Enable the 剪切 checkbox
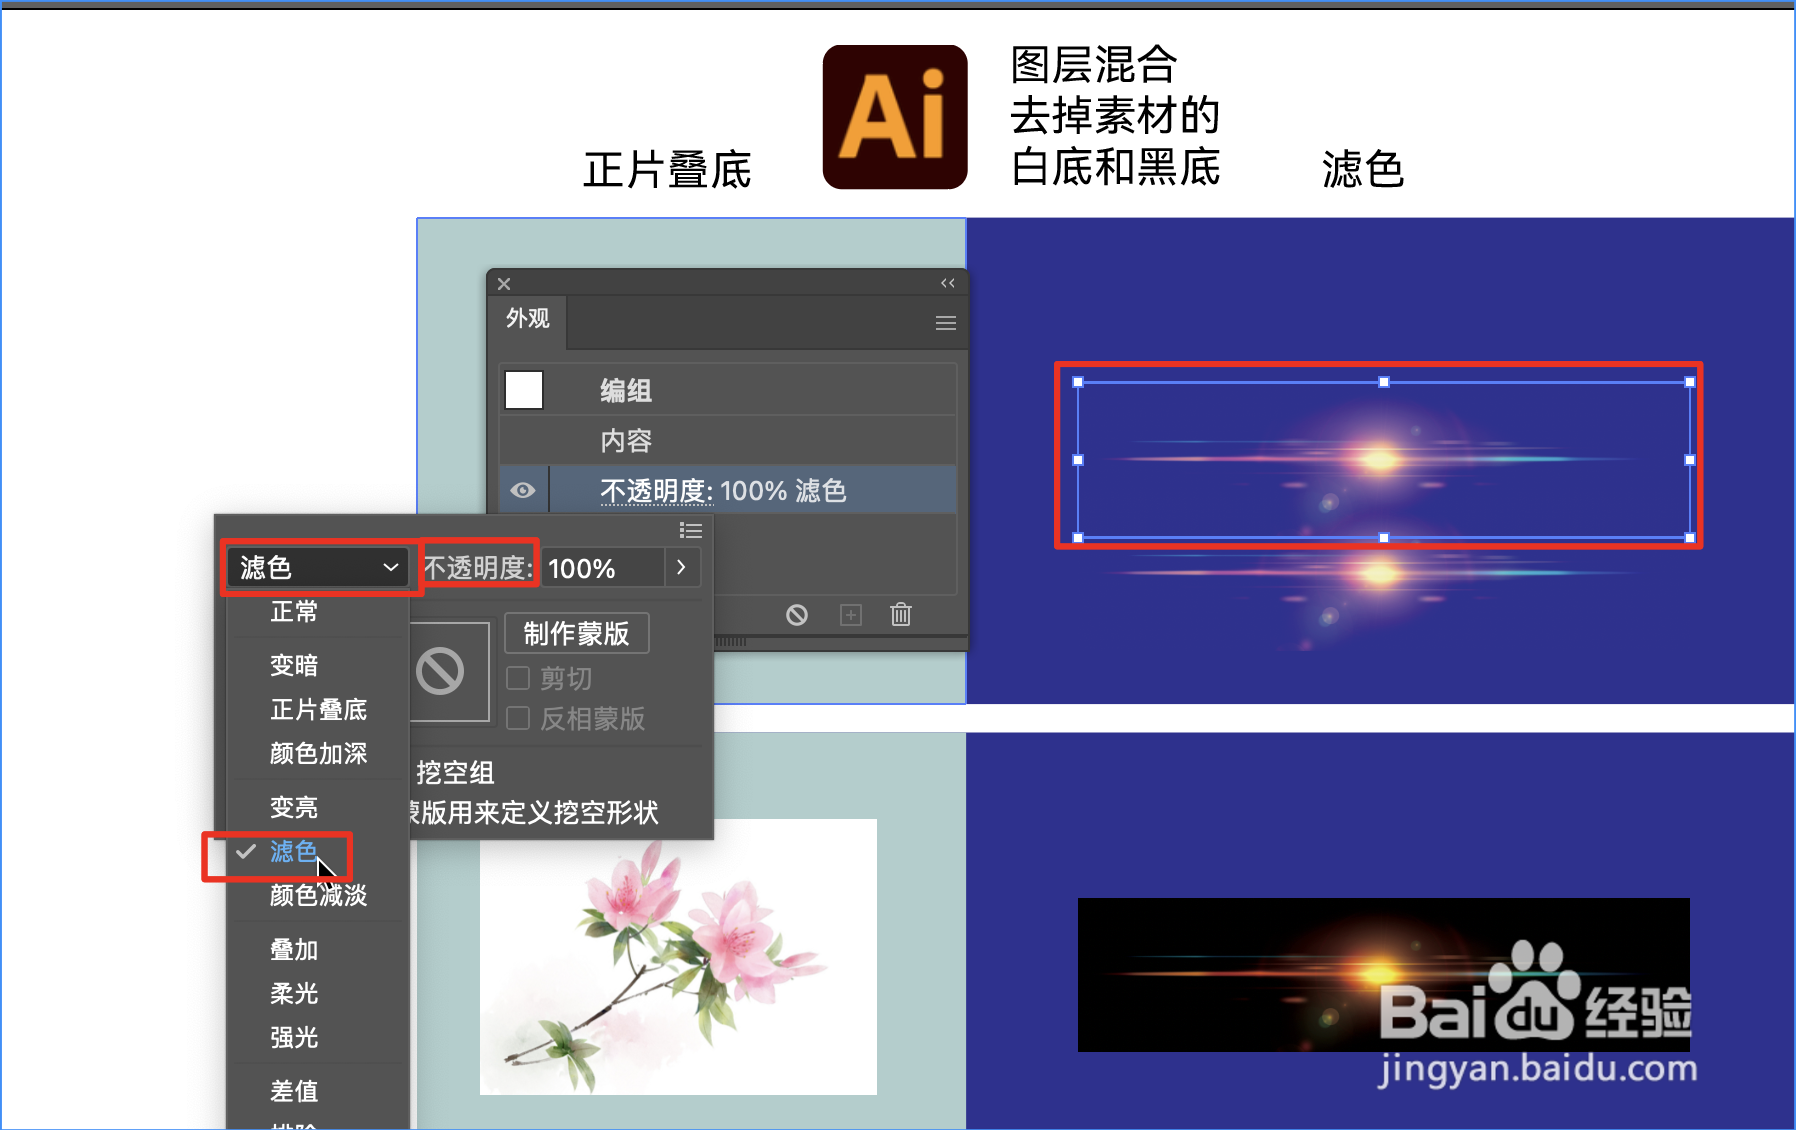 (518, 677)
